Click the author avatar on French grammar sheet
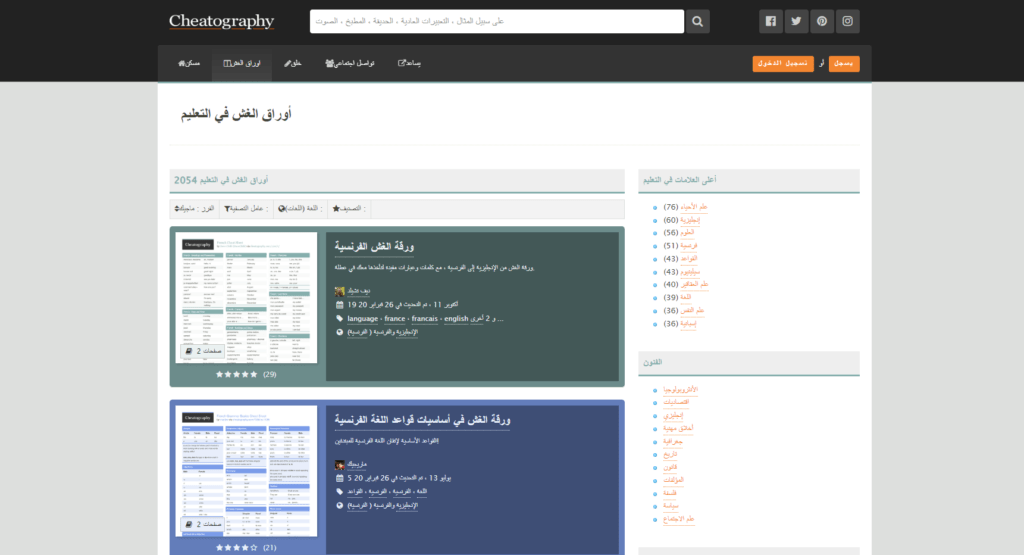This screenshot has width=1024, height=555. click(x=340, y=464)
